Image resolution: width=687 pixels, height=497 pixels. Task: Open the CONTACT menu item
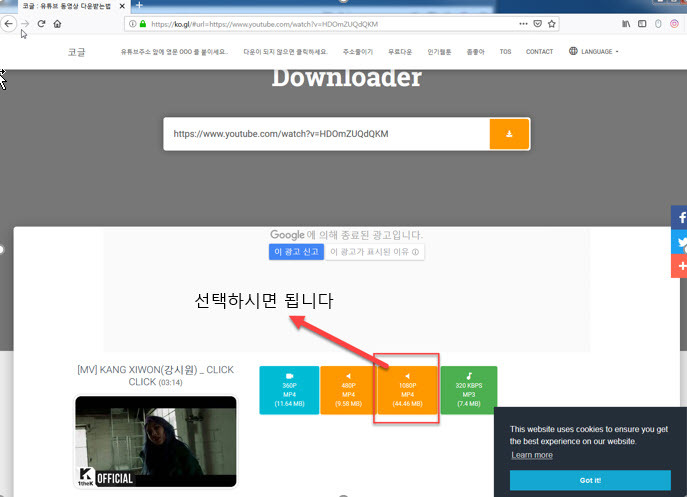(x=539, y=51)
